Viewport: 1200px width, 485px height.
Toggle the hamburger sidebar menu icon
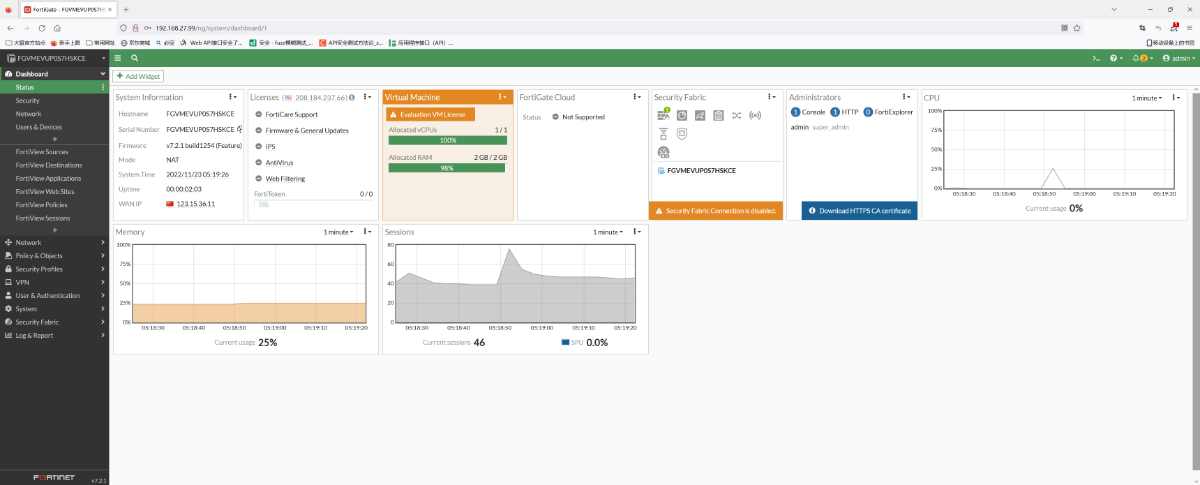pyautogui.click(x=119, y=58)
